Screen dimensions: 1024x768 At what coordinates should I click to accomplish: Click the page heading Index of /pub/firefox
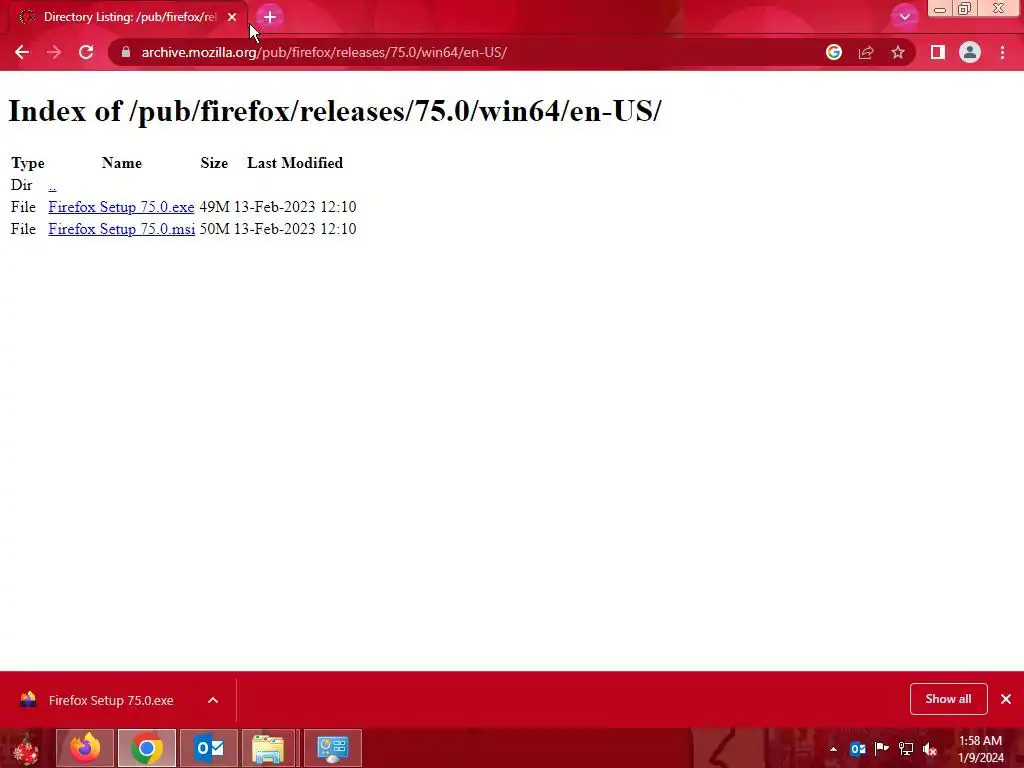click(335, 111)
